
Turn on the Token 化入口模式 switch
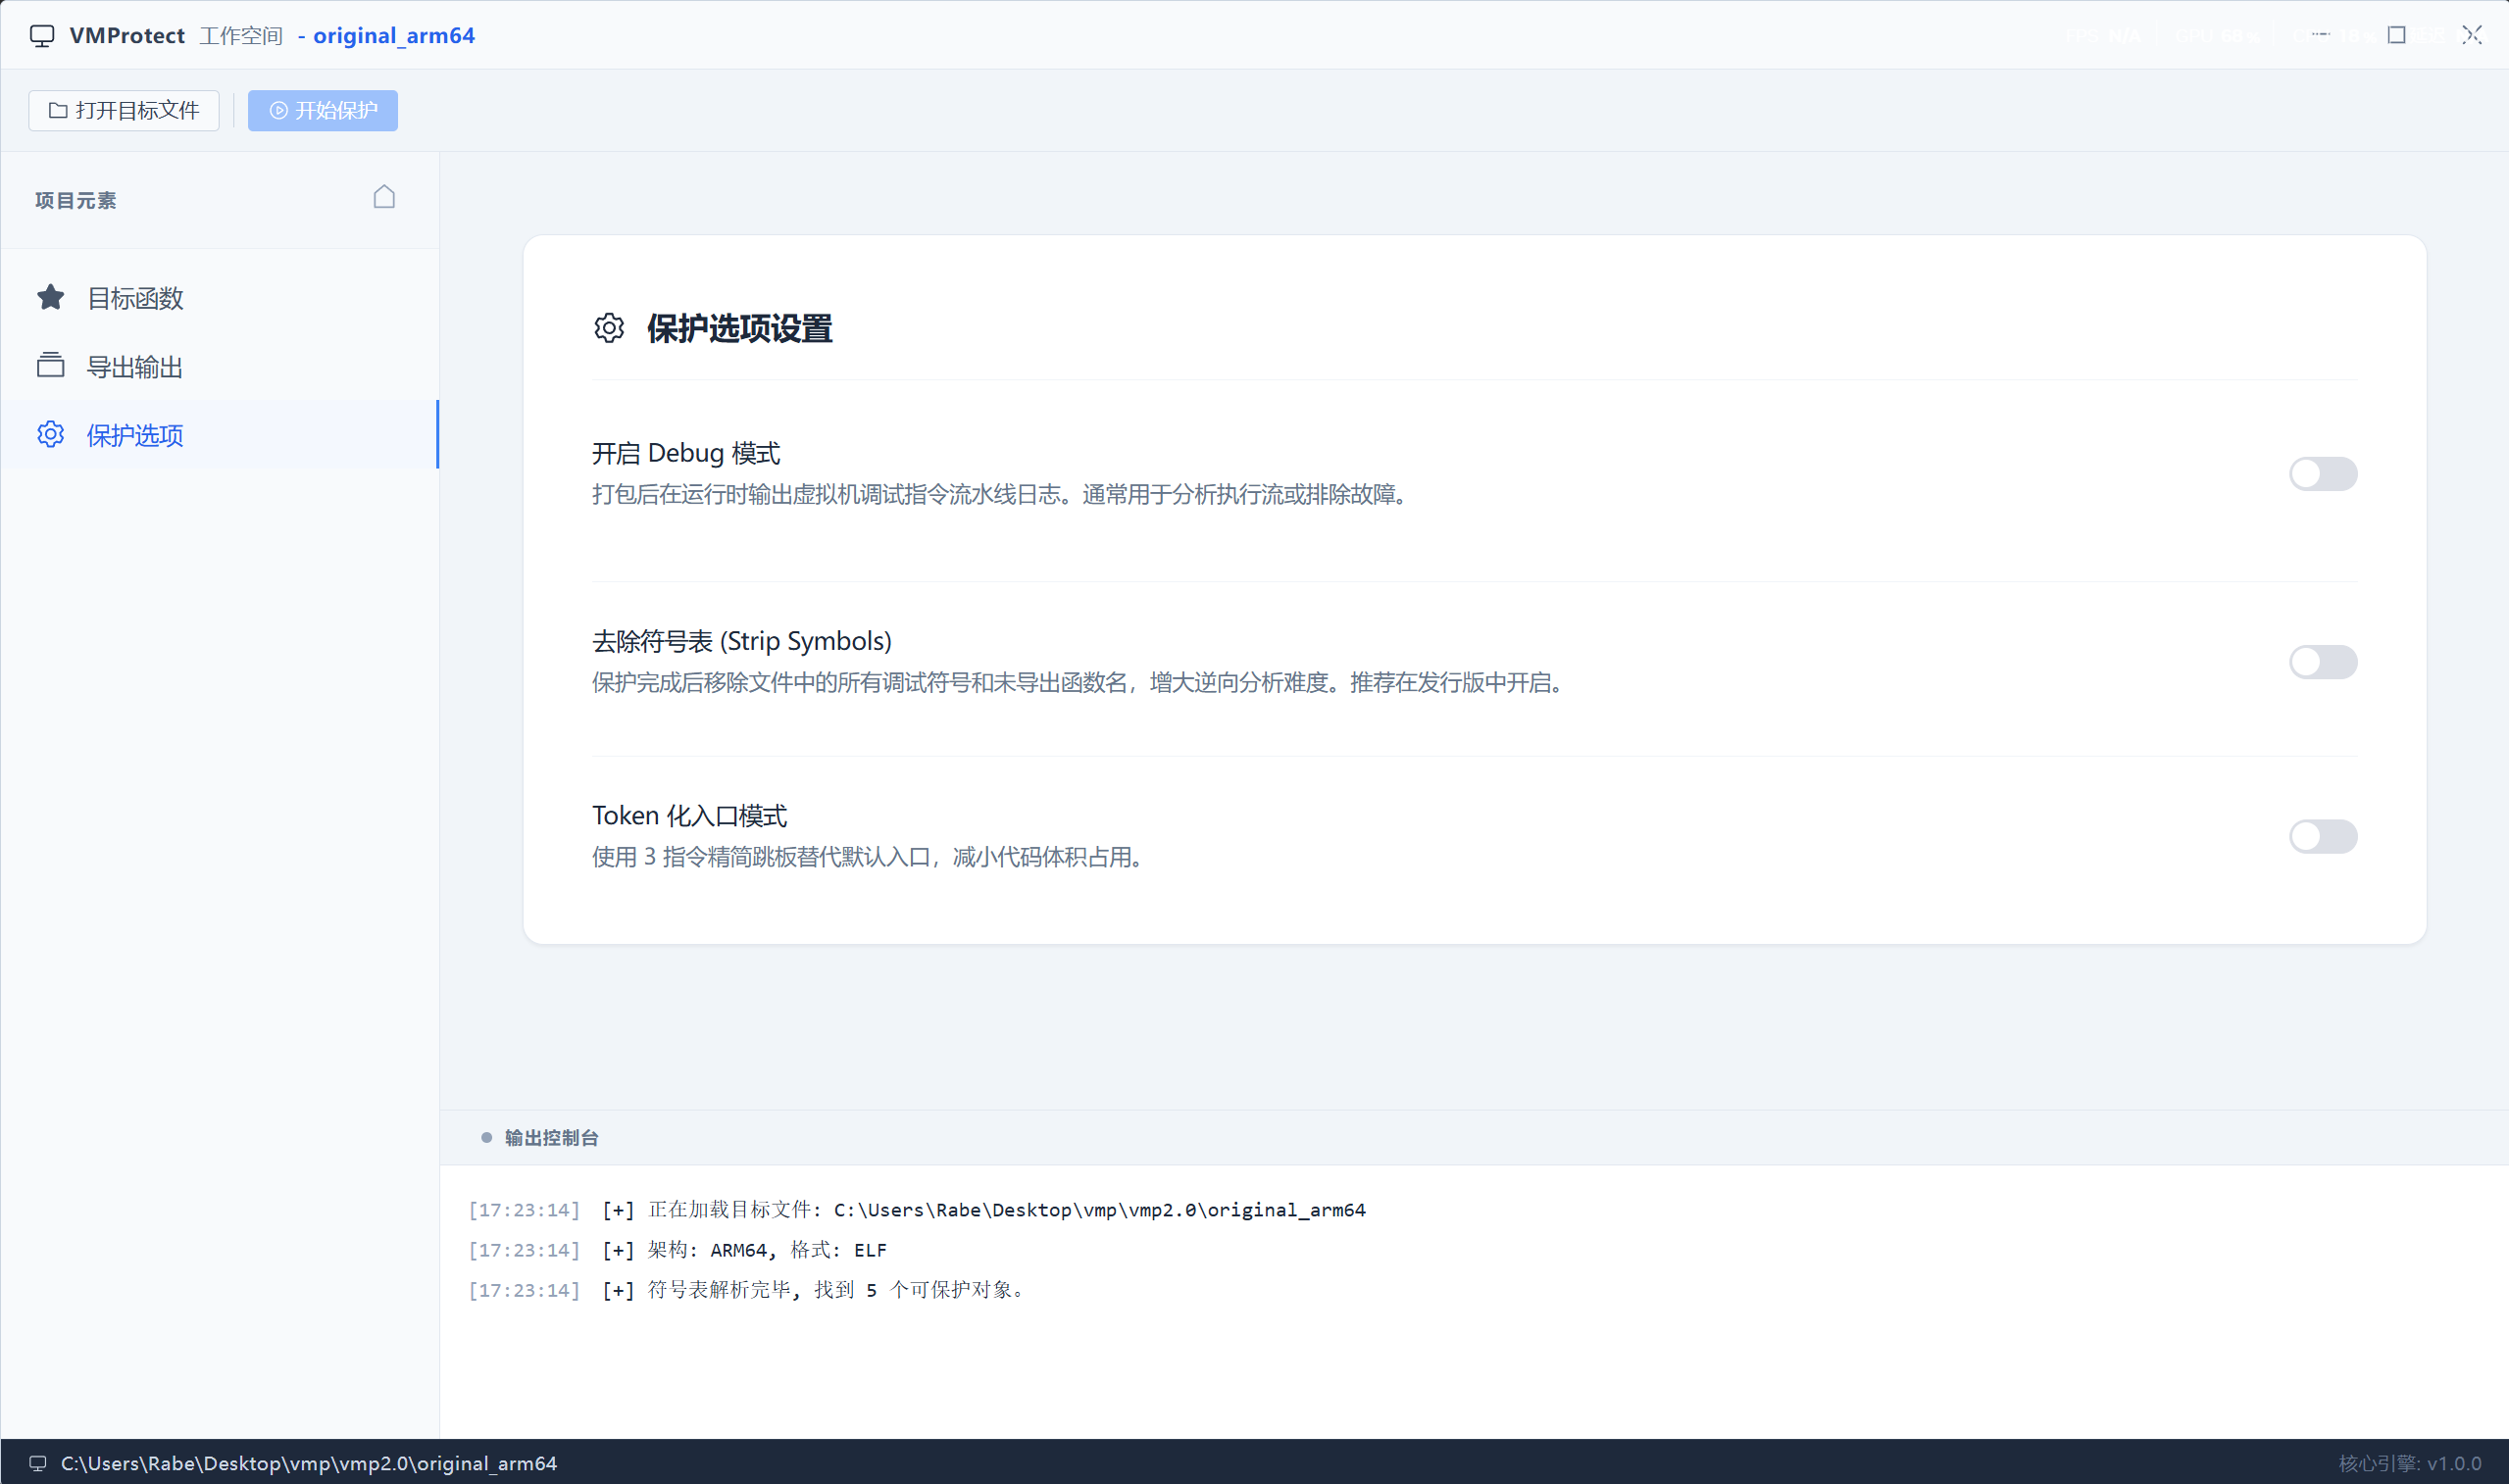2323,836
